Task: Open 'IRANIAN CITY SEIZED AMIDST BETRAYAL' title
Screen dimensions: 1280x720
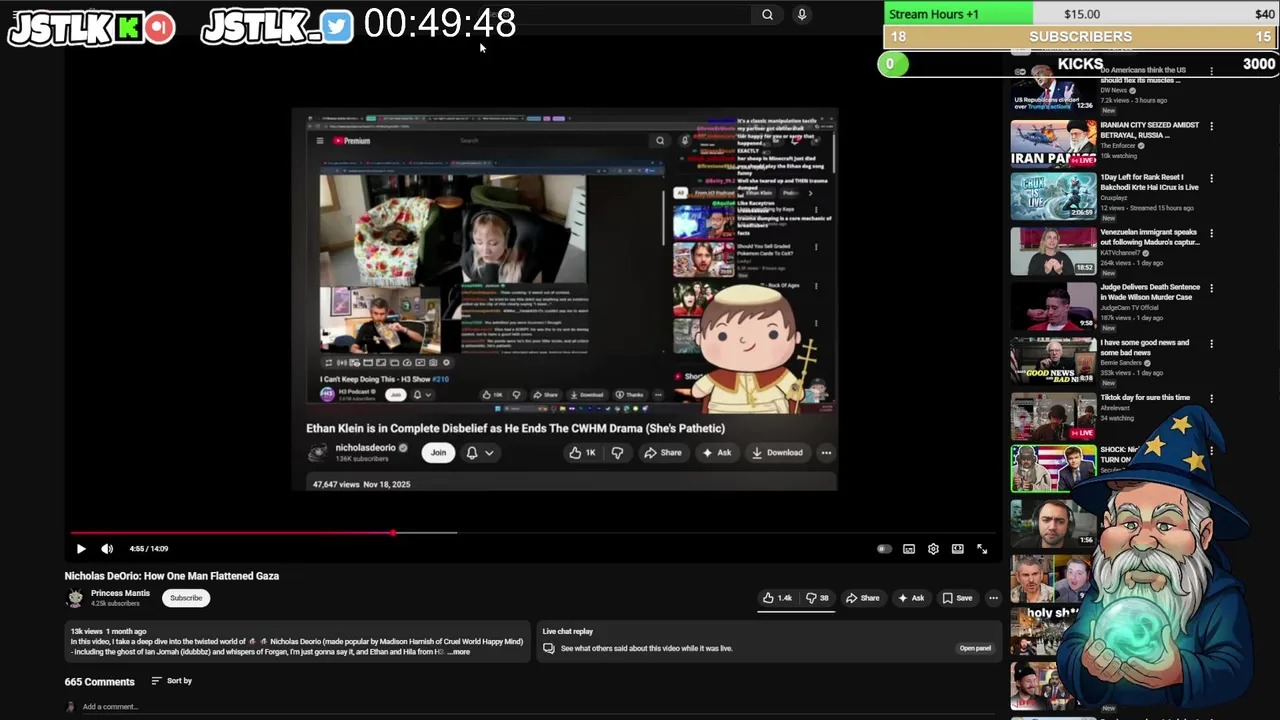Action: (1149, 130)
